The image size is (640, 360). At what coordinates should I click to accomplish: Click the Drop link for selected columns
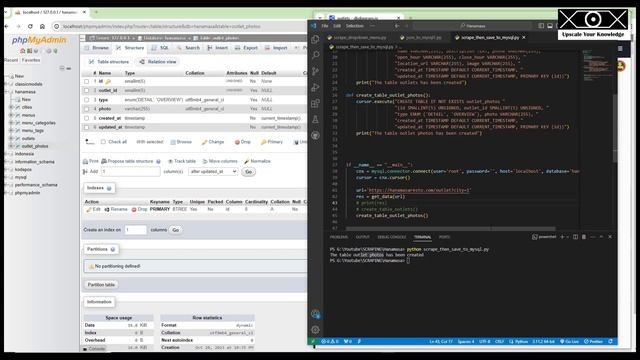243,142
